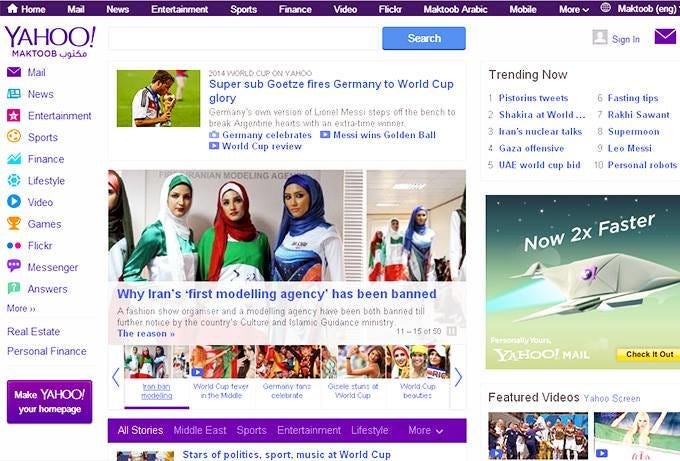Click the Answers icon in sidebar

tap(14, 288)
